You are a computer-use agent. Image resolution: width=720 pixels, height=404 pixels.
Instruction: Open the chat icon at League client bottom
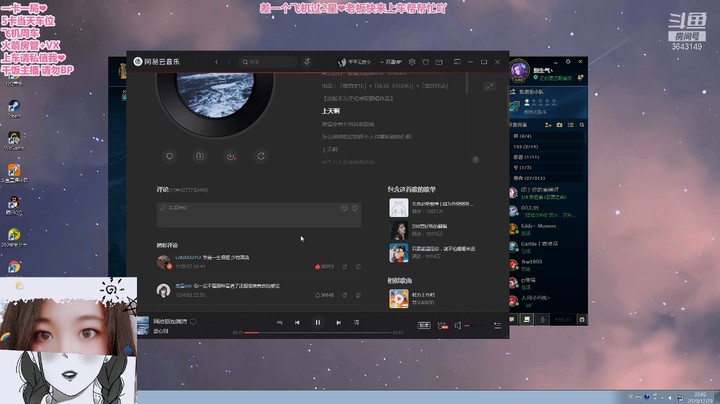click(512, 319)
